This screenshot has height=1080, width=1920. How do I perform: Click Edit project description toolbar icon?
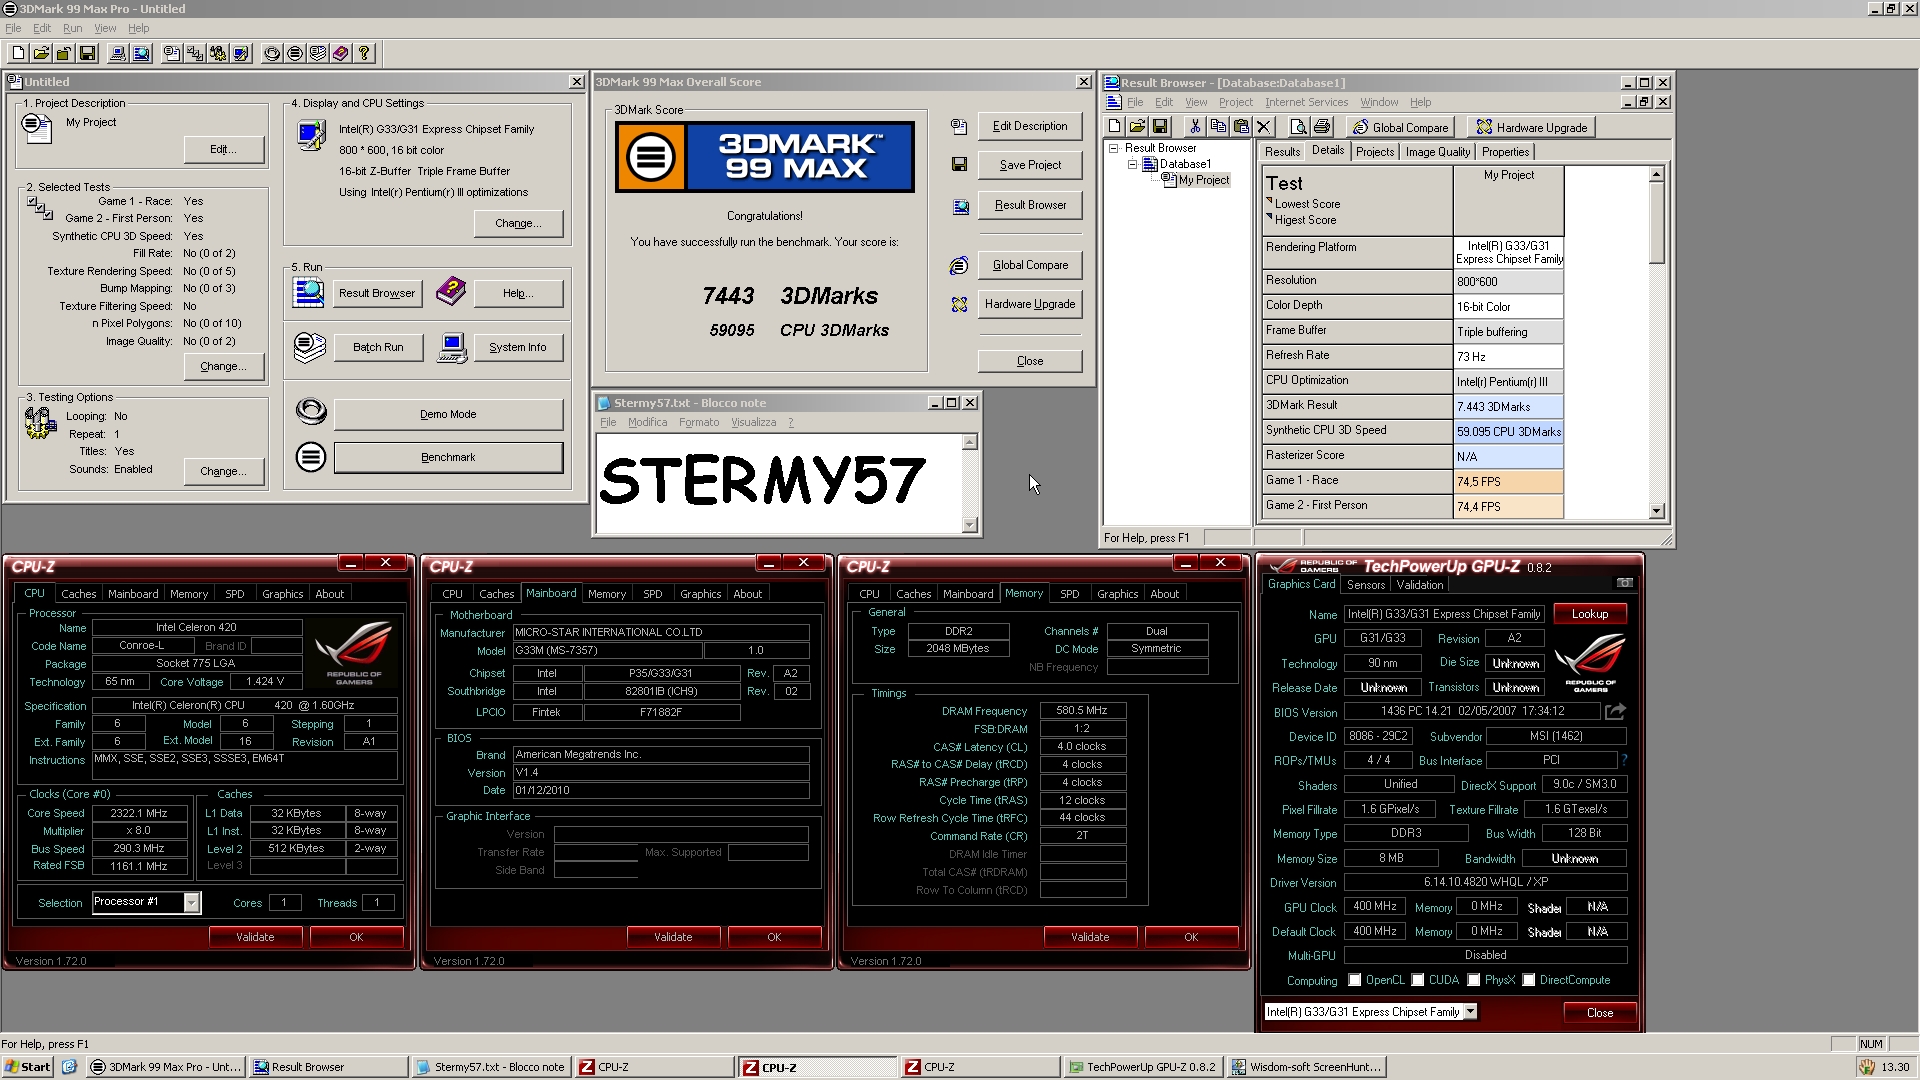(172, 54)
